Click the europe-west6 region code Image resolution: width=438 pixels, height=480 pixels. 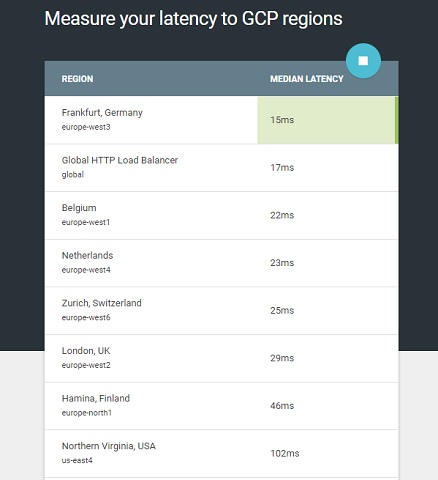(86, 318)
